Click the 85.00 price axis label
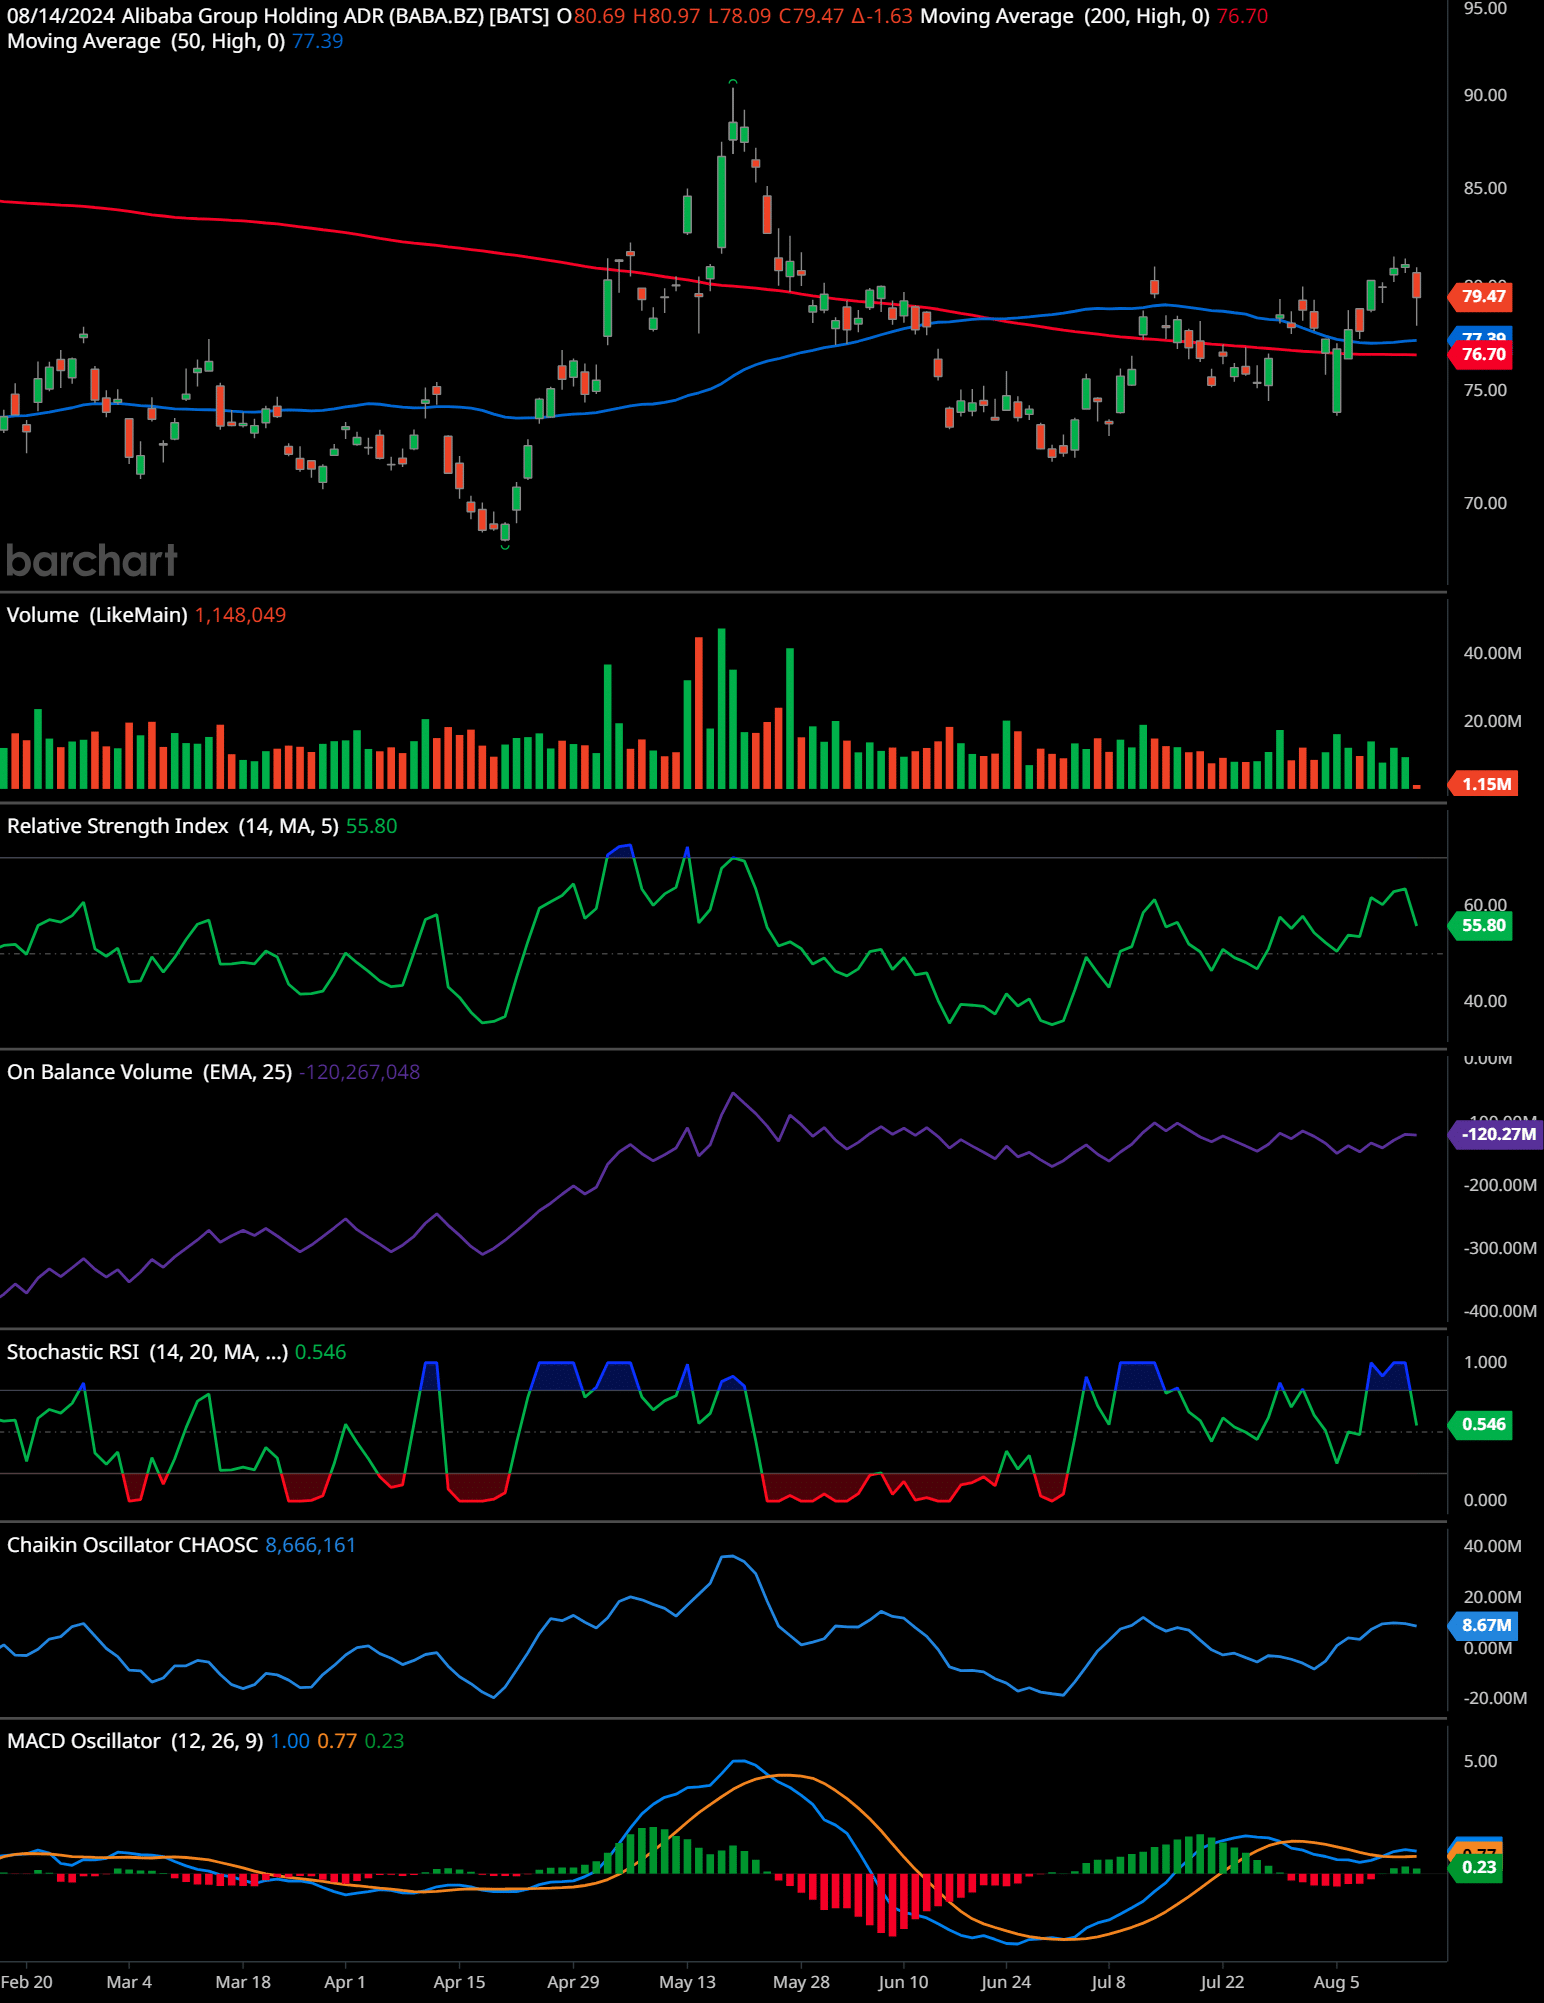This screenshot has height=2003, width=1544. pos(1485,188)
